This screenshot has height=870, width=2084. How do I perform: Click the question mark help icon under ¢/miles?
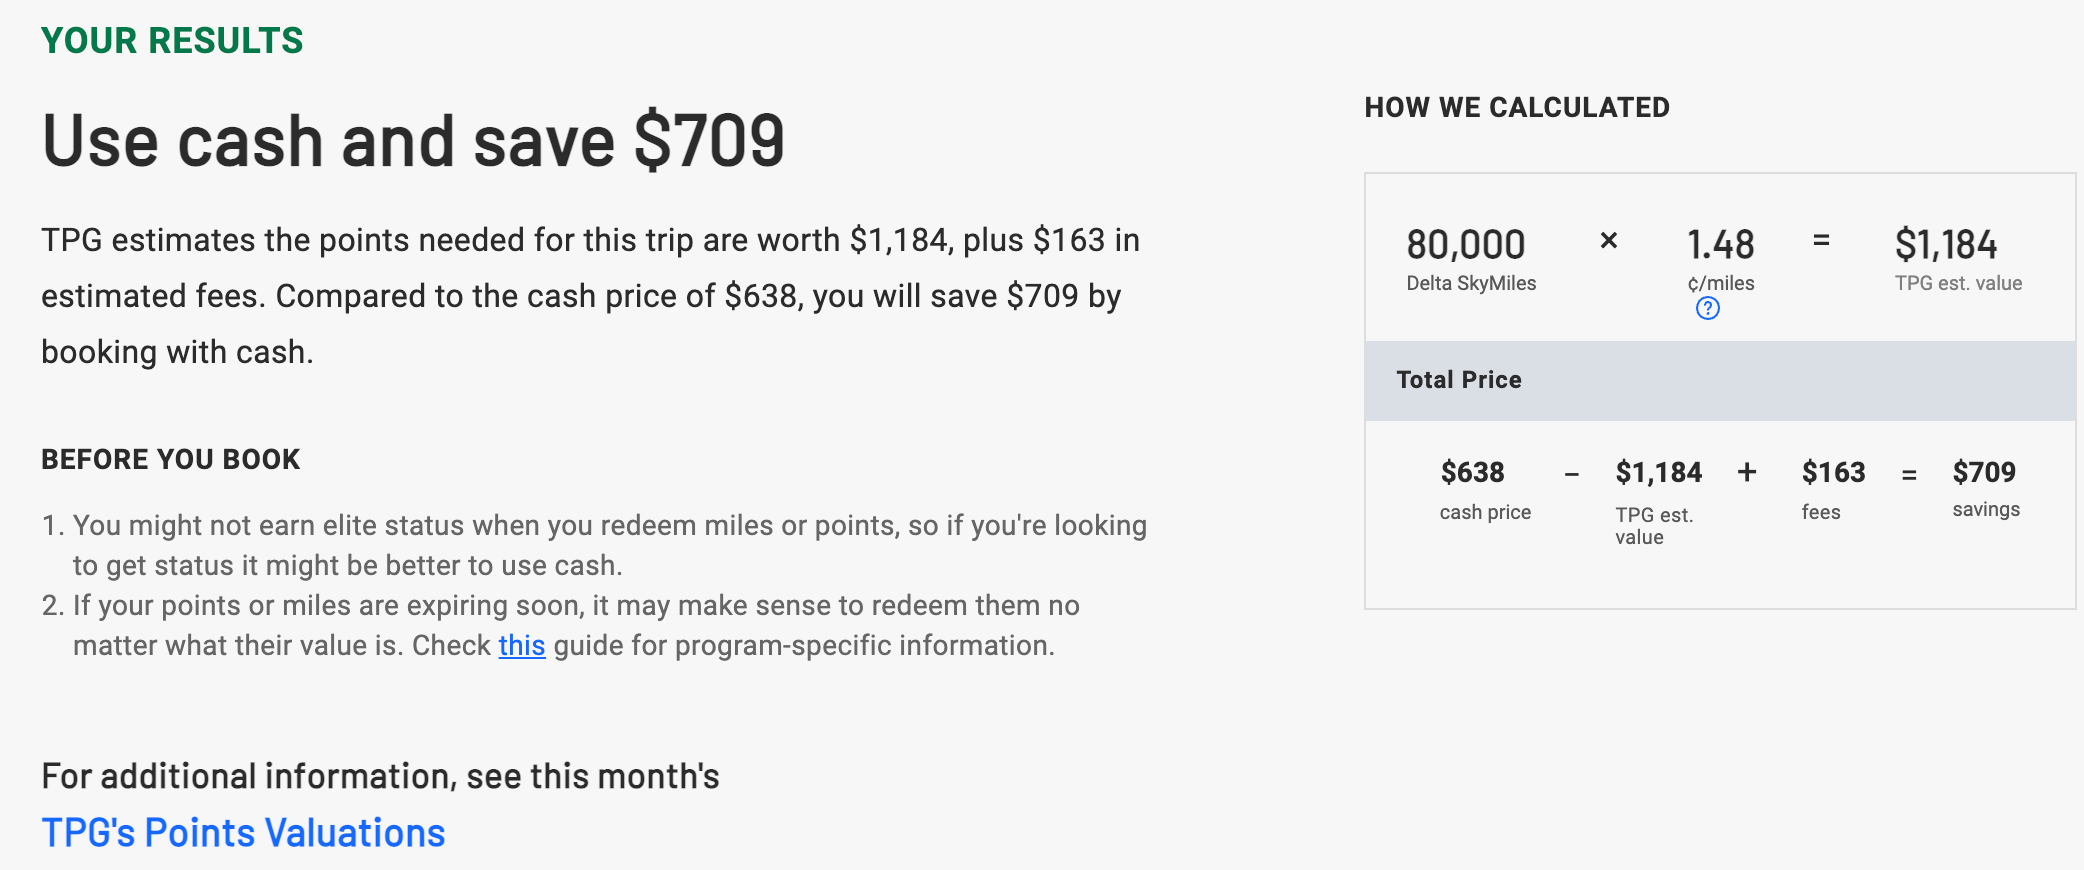point(1707,309)
